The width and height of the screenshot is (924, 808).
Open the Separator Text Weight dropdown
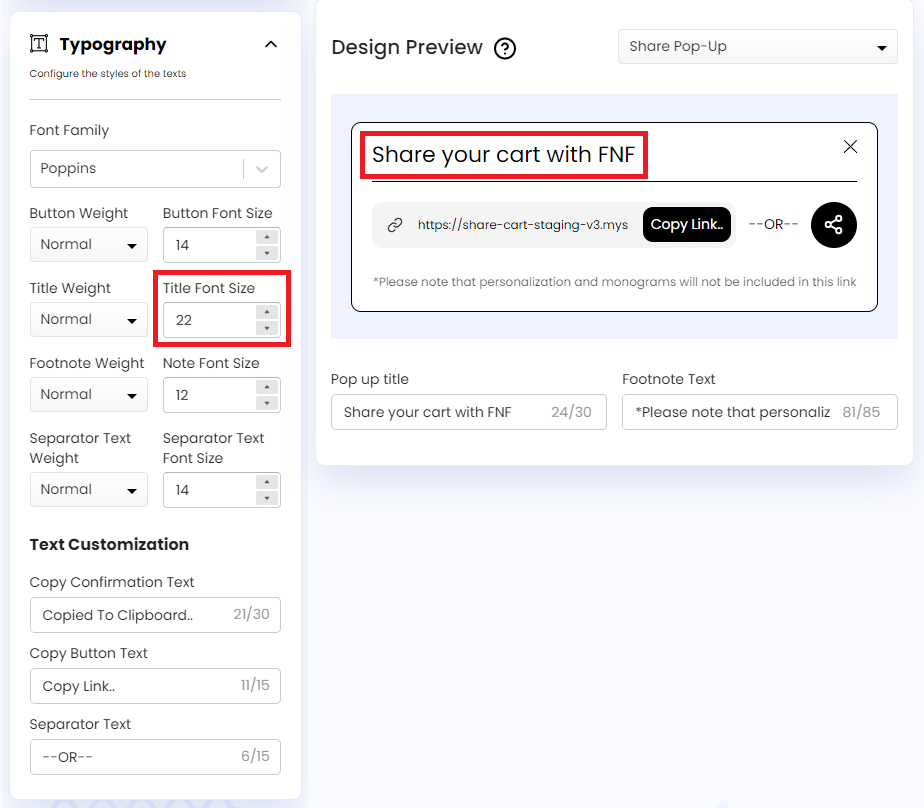(88, 489)
